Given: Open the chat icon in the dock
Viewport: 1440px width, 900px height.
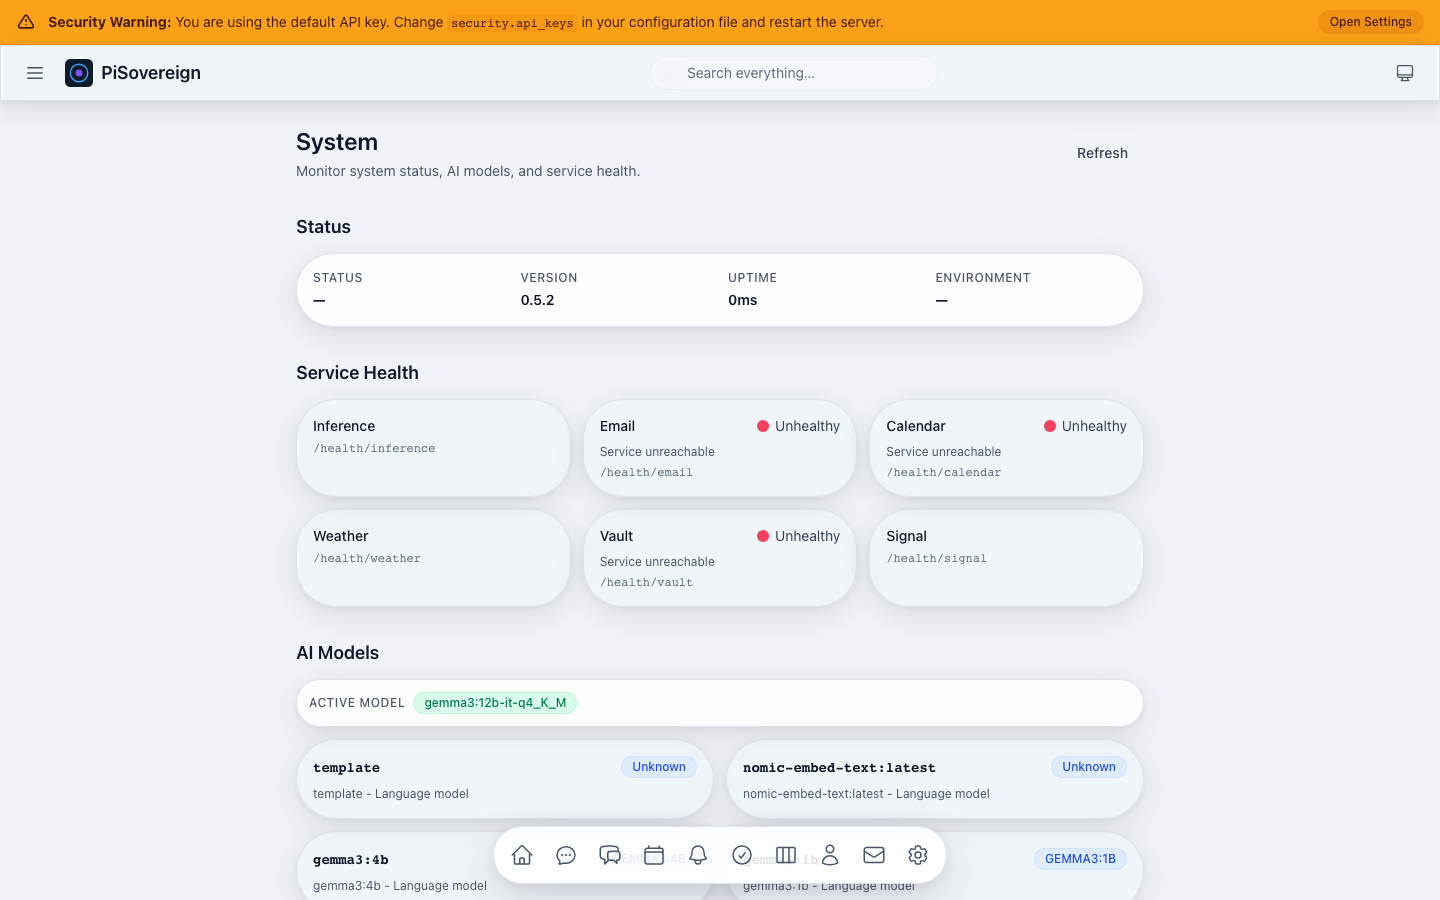Looking at the screenshot, I should (566, 855).
